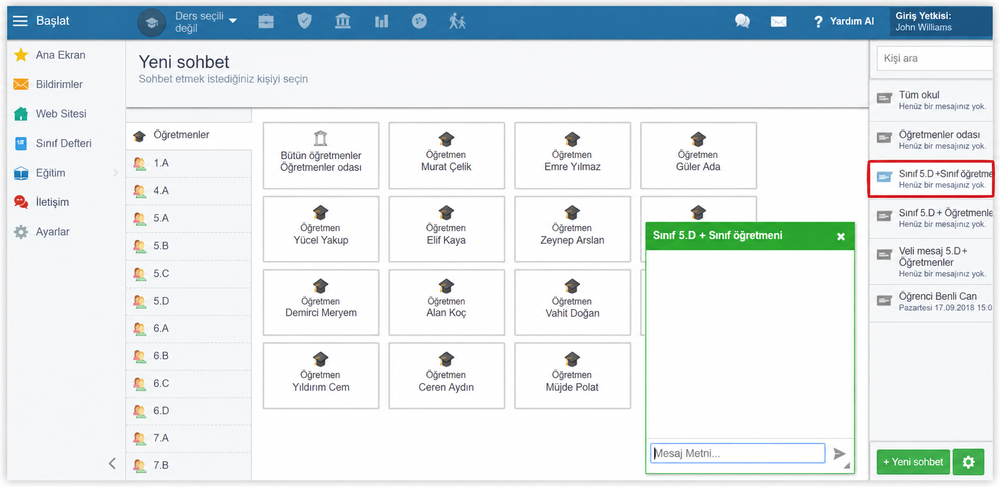The image size is (1000, 487).
Task: Collapse the left sidebar with chevron arrow
Action: click(112, 463)
